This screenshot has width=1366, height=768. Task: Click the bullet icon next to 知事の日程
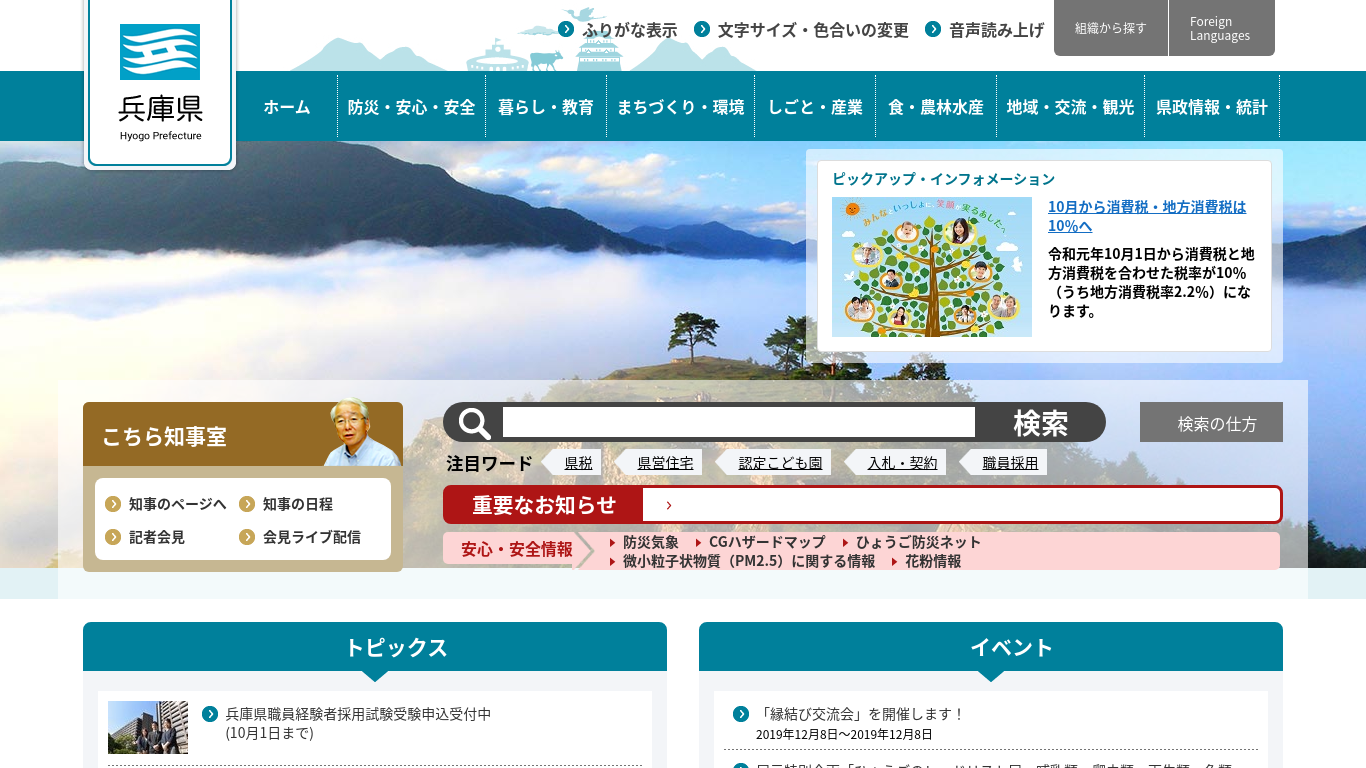pos(247,504)
